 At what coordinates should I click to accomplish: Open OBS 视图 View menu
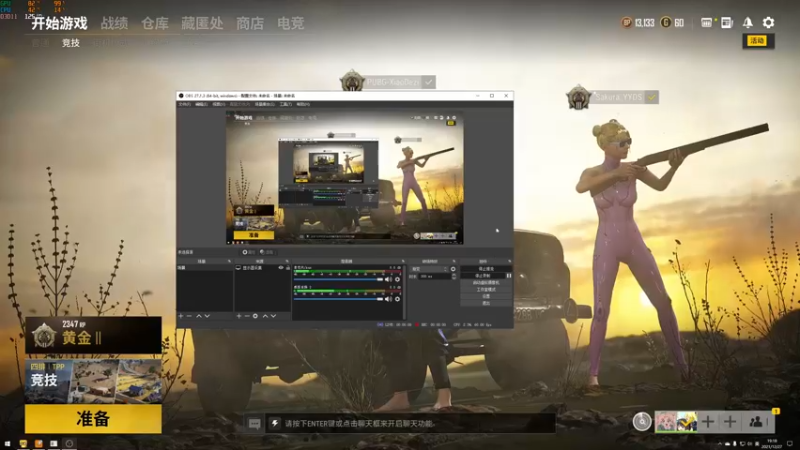[219, 104]
